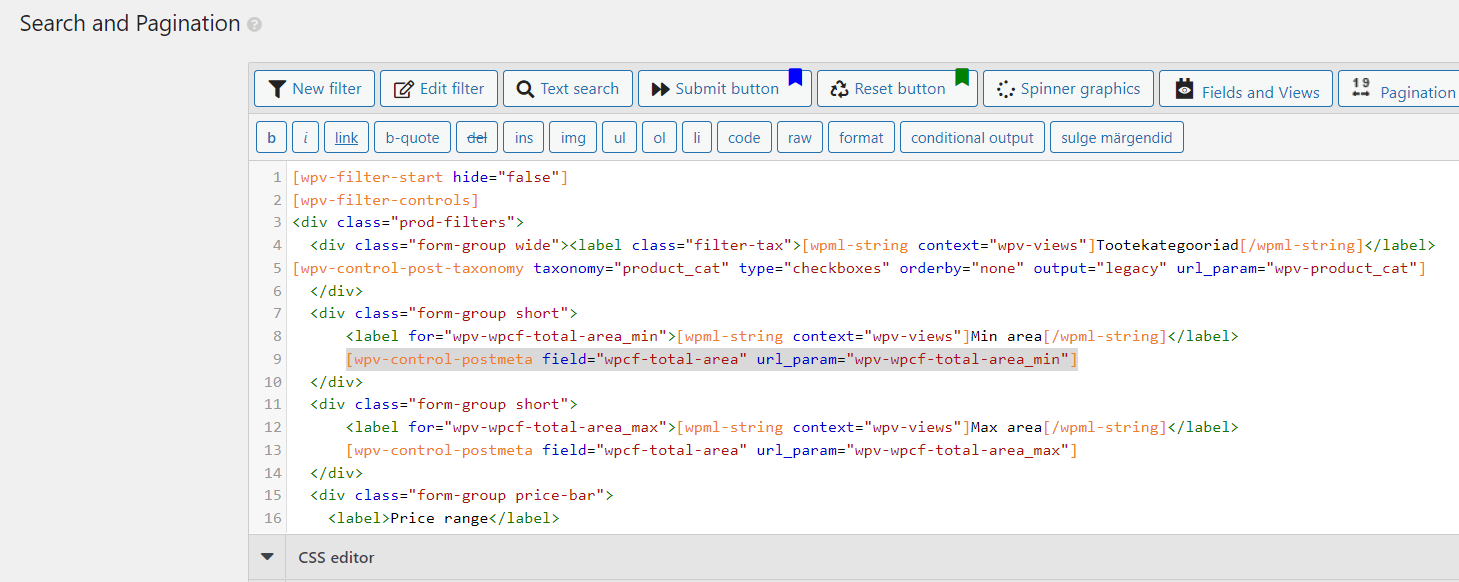Image resolution: width=1459 pixels, height=582 pixels.
Task: Click the eye icon of Fields and Views
Action: point(1185,88)
